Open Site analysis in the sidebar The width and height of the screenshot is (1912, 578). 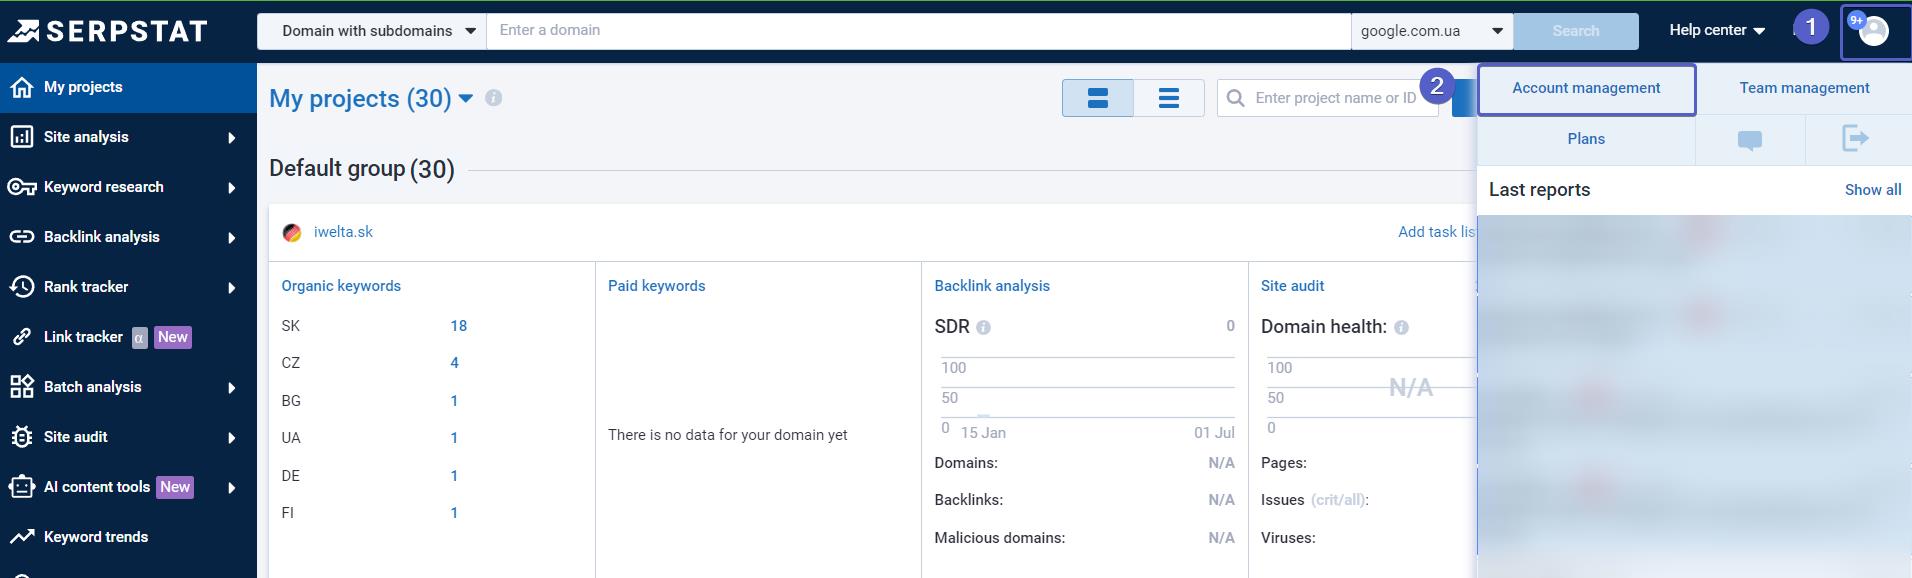(128, 137)
